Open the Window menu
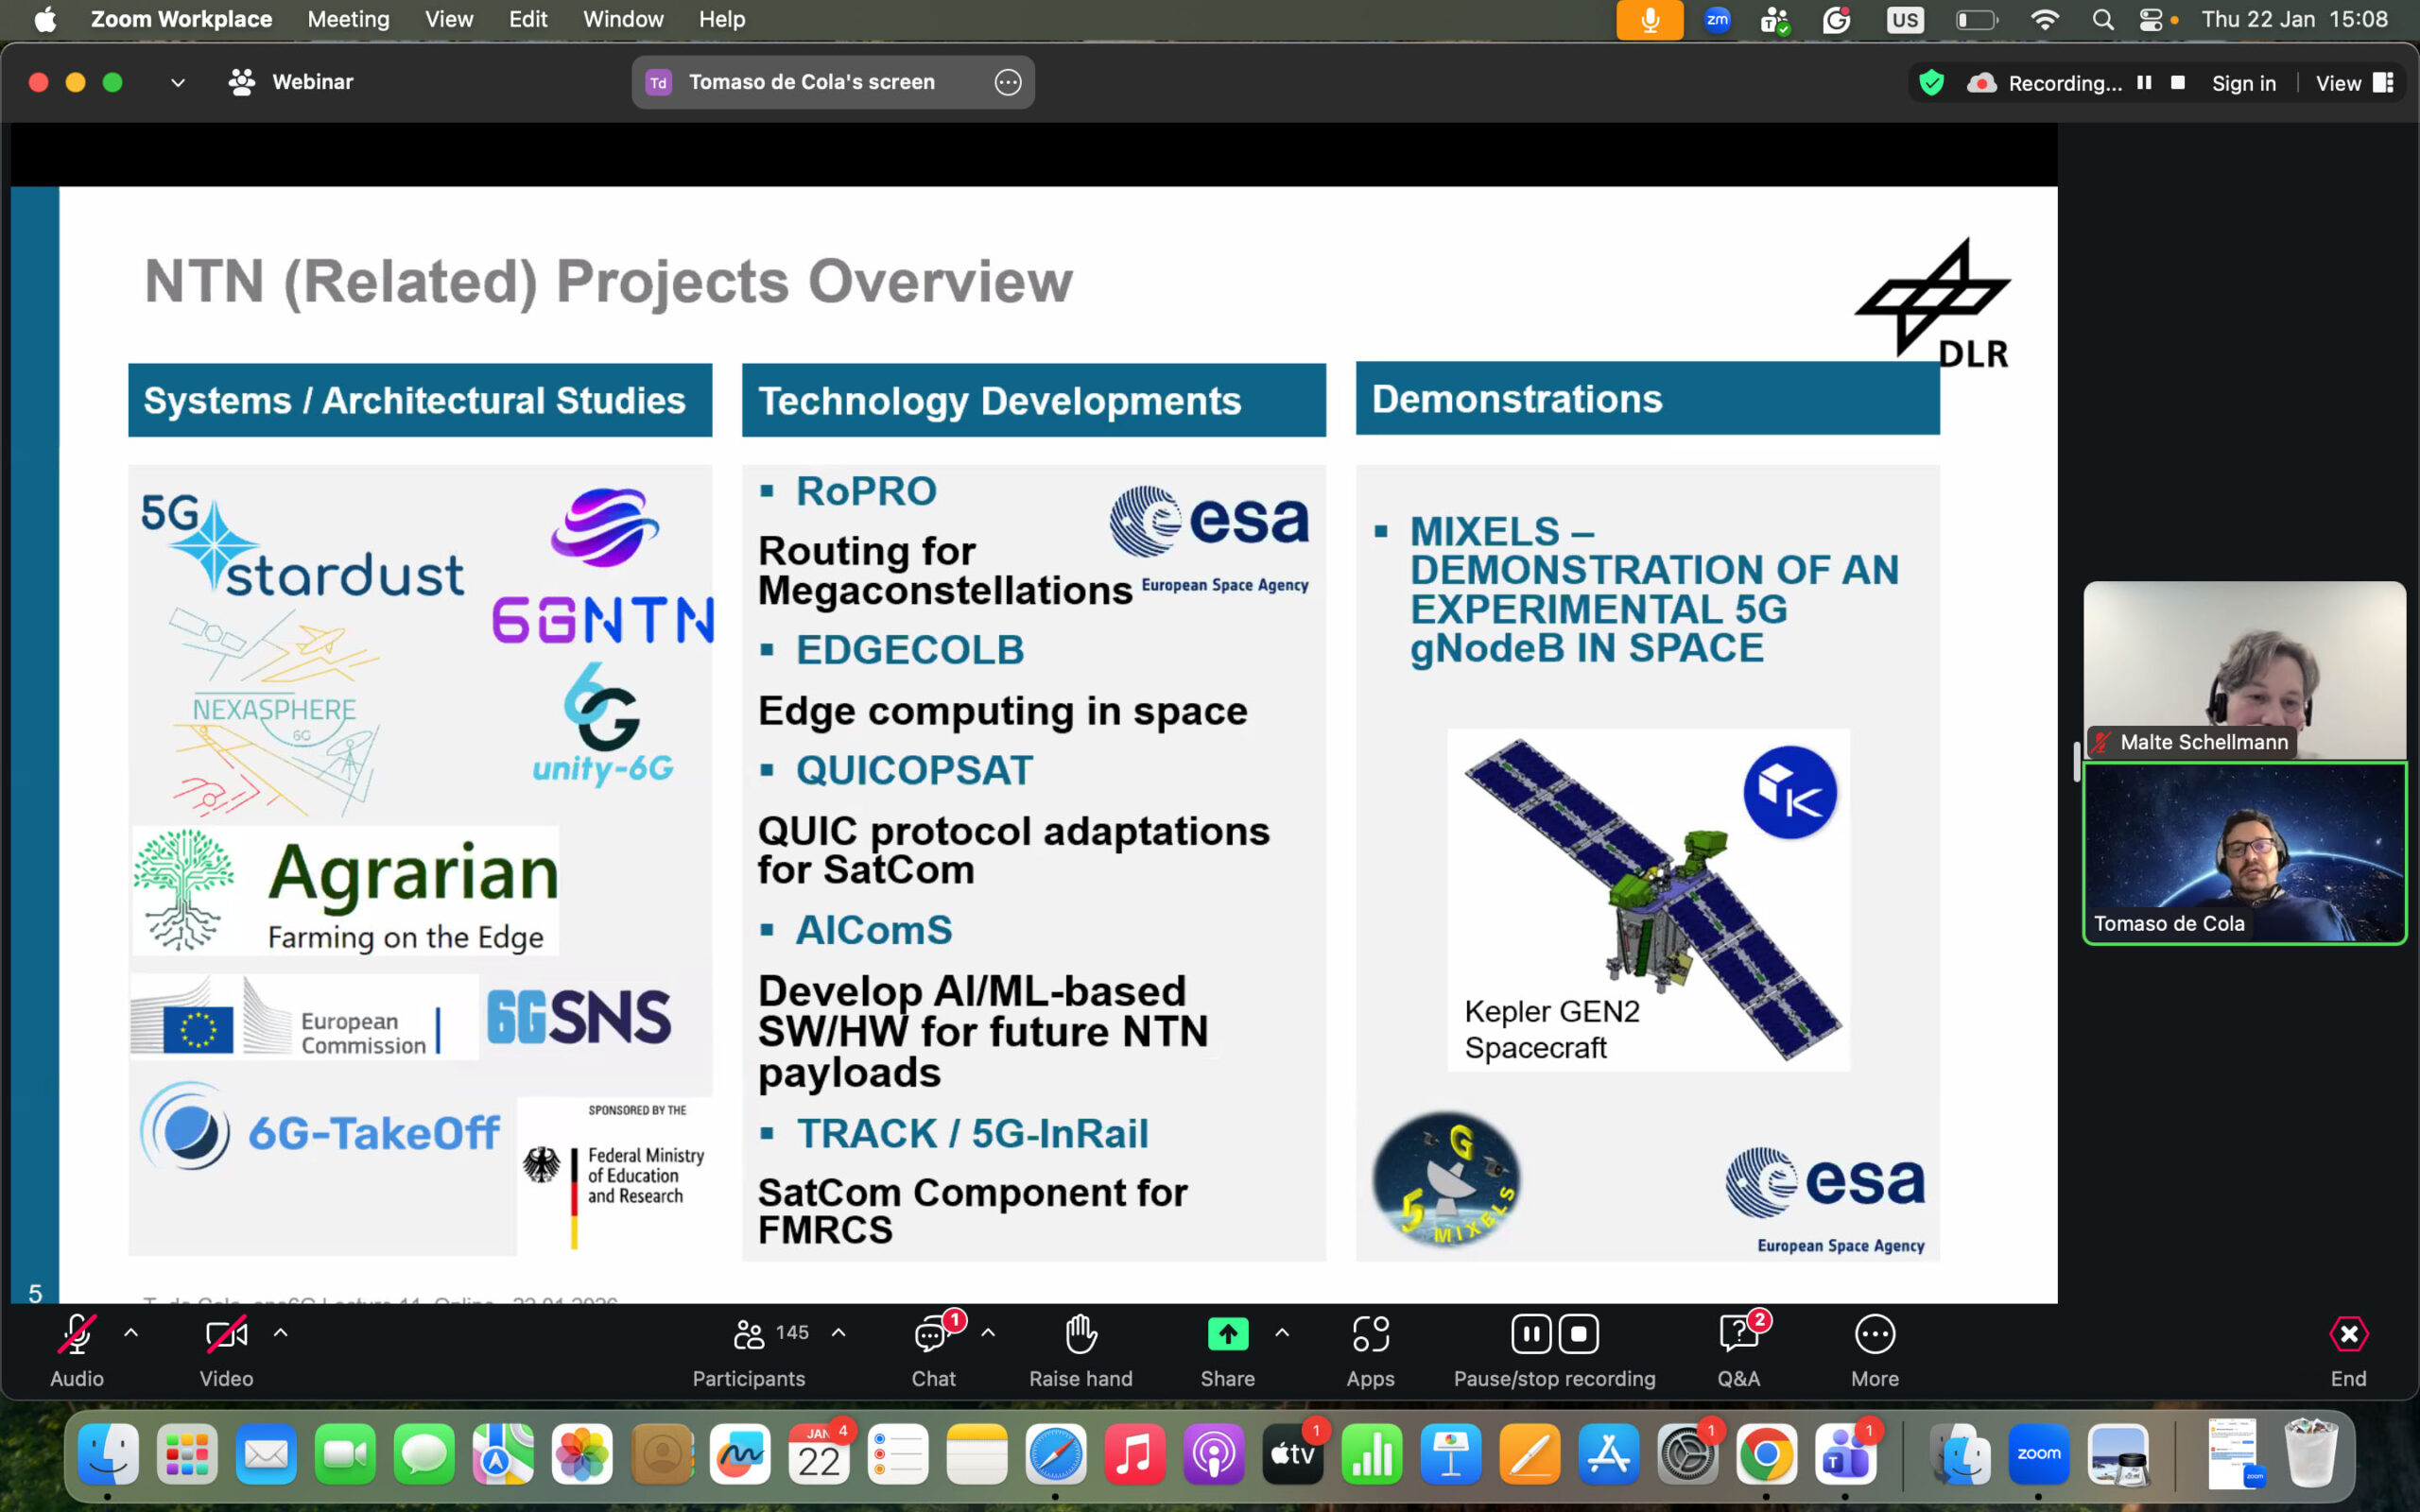The height and width of the screenshot is (1512, 2420). [623, 19]
